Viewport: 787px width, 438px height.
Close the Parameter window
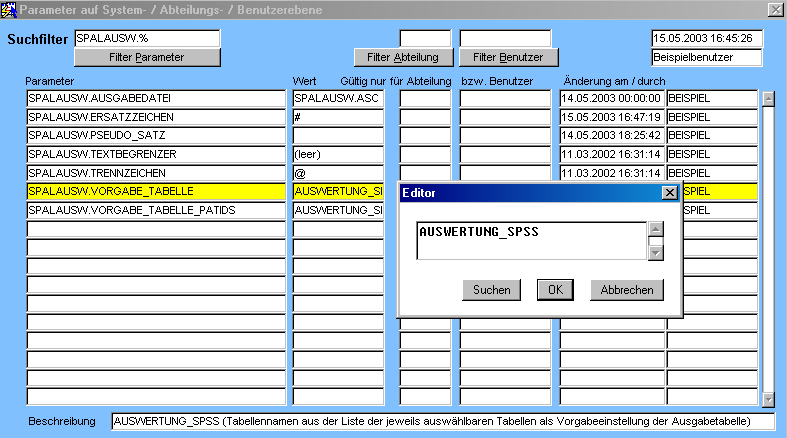(775, 9)
